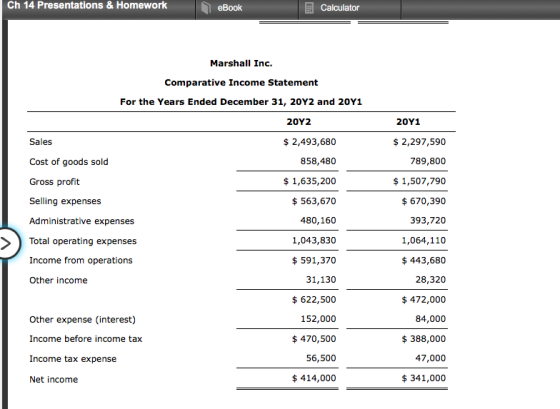Select net income $ 414,000
This screenshot has width=560, height=409.
click(x=314, y=378)
